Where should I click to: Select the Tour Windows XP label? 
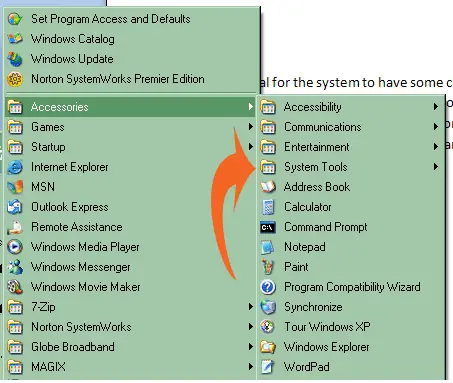(x=327, y=327)
